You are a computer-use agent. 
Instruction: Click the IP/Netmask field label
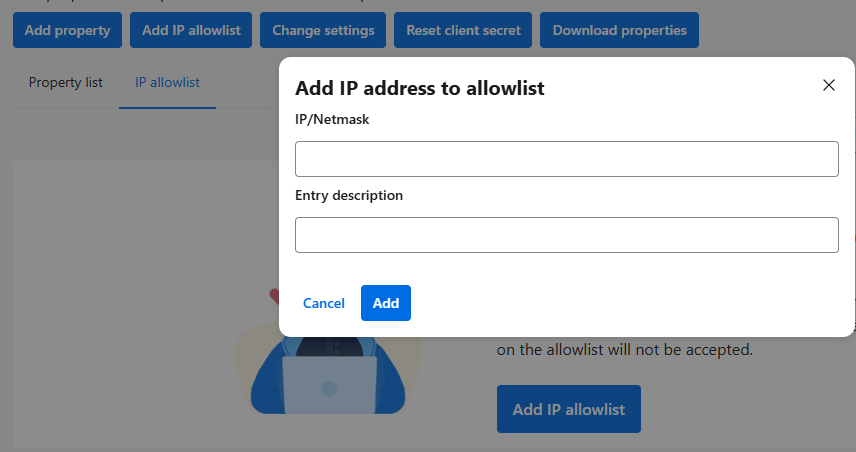(333, 119)
